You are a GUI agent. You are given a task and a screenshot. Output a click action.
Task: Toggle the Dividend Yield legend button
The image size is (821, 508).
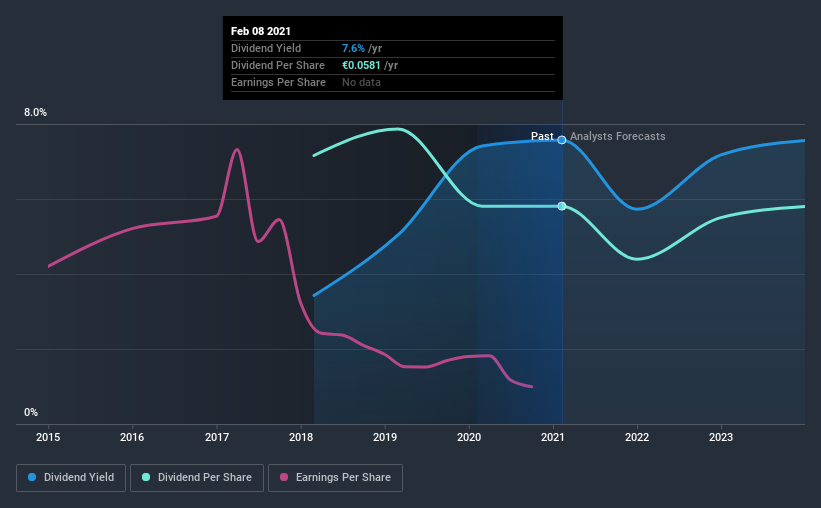pos(71,478)
